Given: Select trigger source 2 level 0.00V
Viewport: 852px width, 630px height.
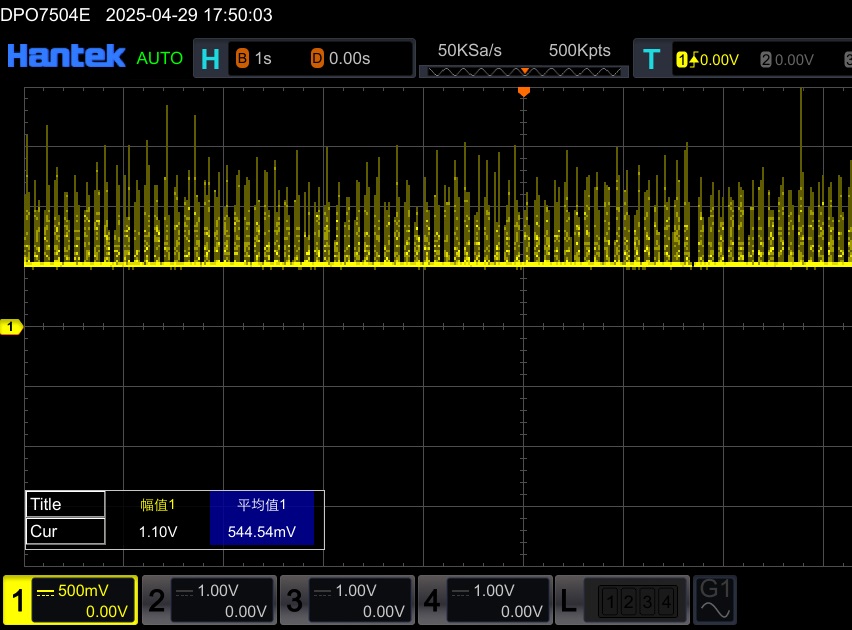Looking at the screenshot, I should point(788,60).
